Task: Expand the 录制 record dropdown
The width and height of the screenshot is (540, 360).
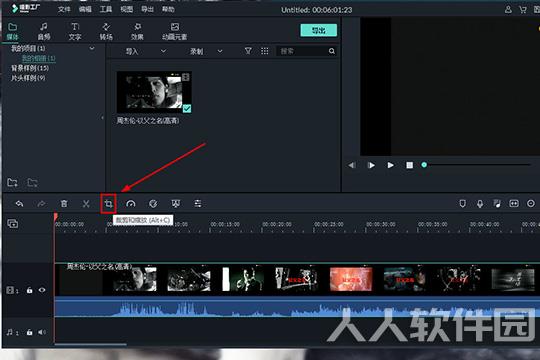Action: point(220,51)
